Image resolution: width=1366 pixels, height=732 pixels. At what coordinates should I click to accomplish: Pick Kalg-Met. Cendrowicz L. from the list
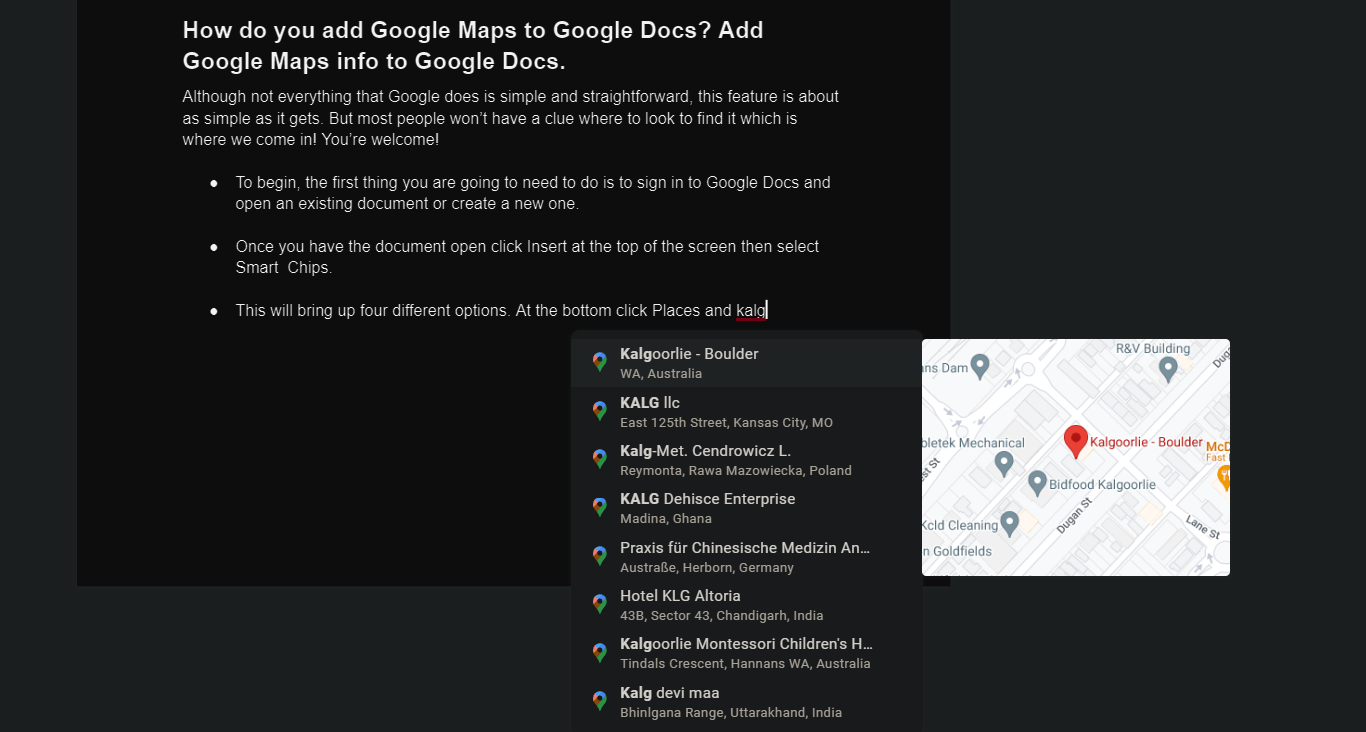pos(746,460)
